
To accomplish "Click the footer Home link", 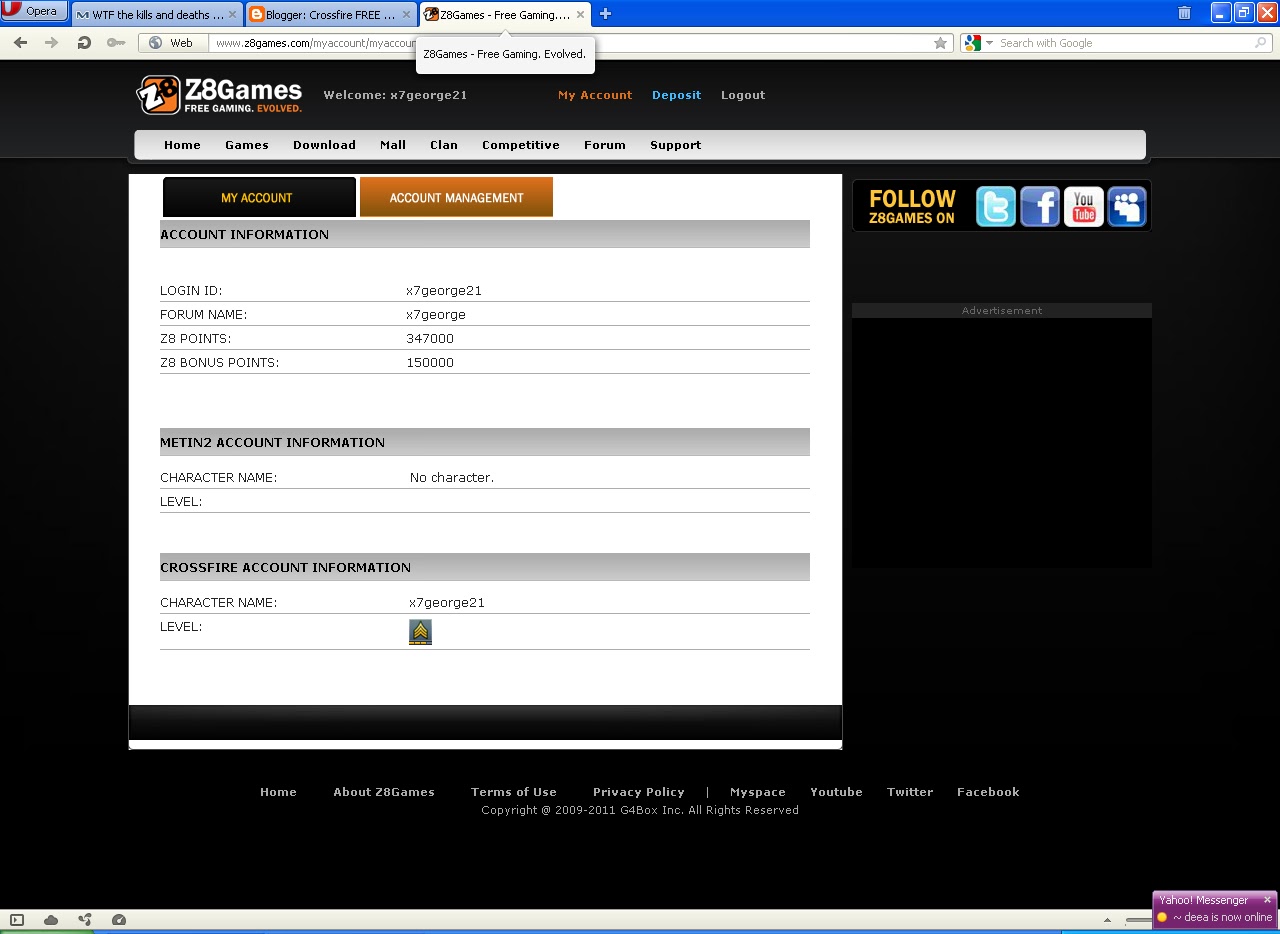I will 278,792.
